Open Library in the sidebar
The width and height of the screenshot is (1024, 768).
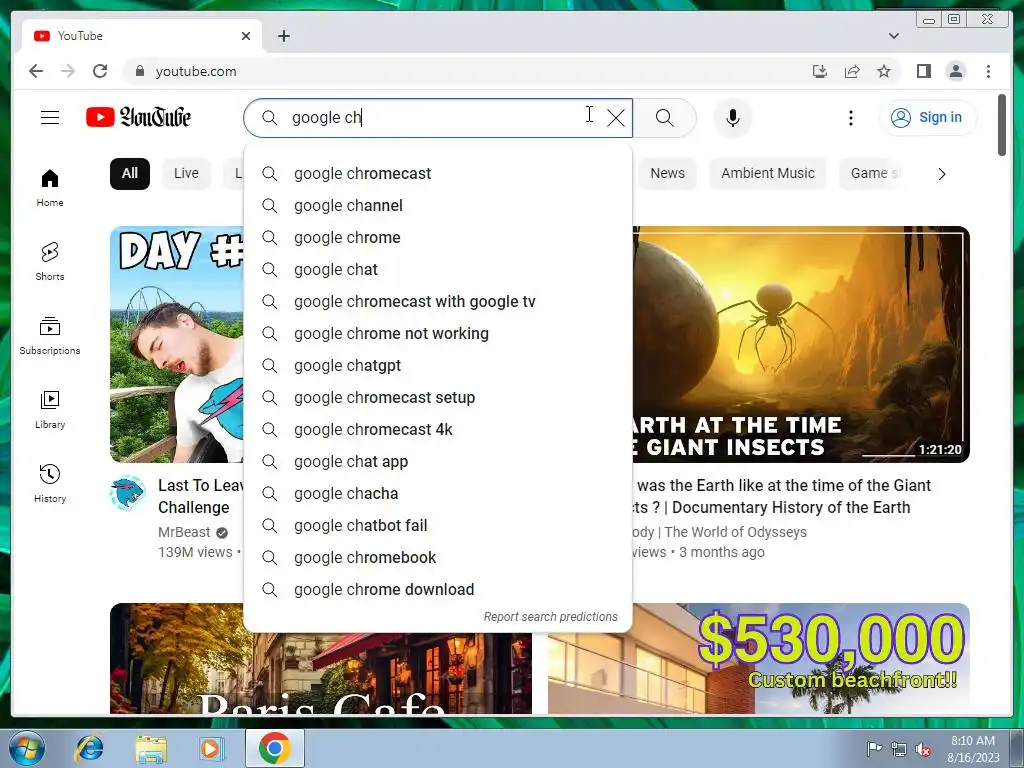point(50,409)
